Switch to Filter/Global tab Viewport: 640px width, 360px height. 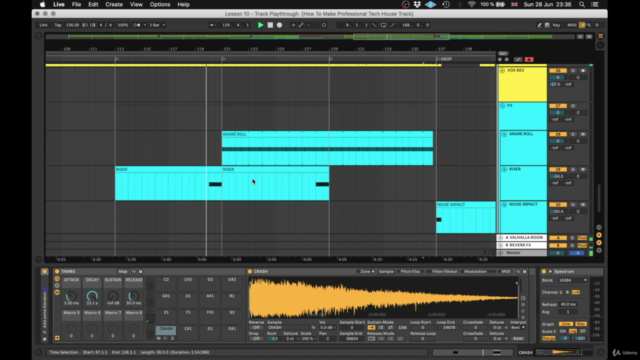[443, 271]
